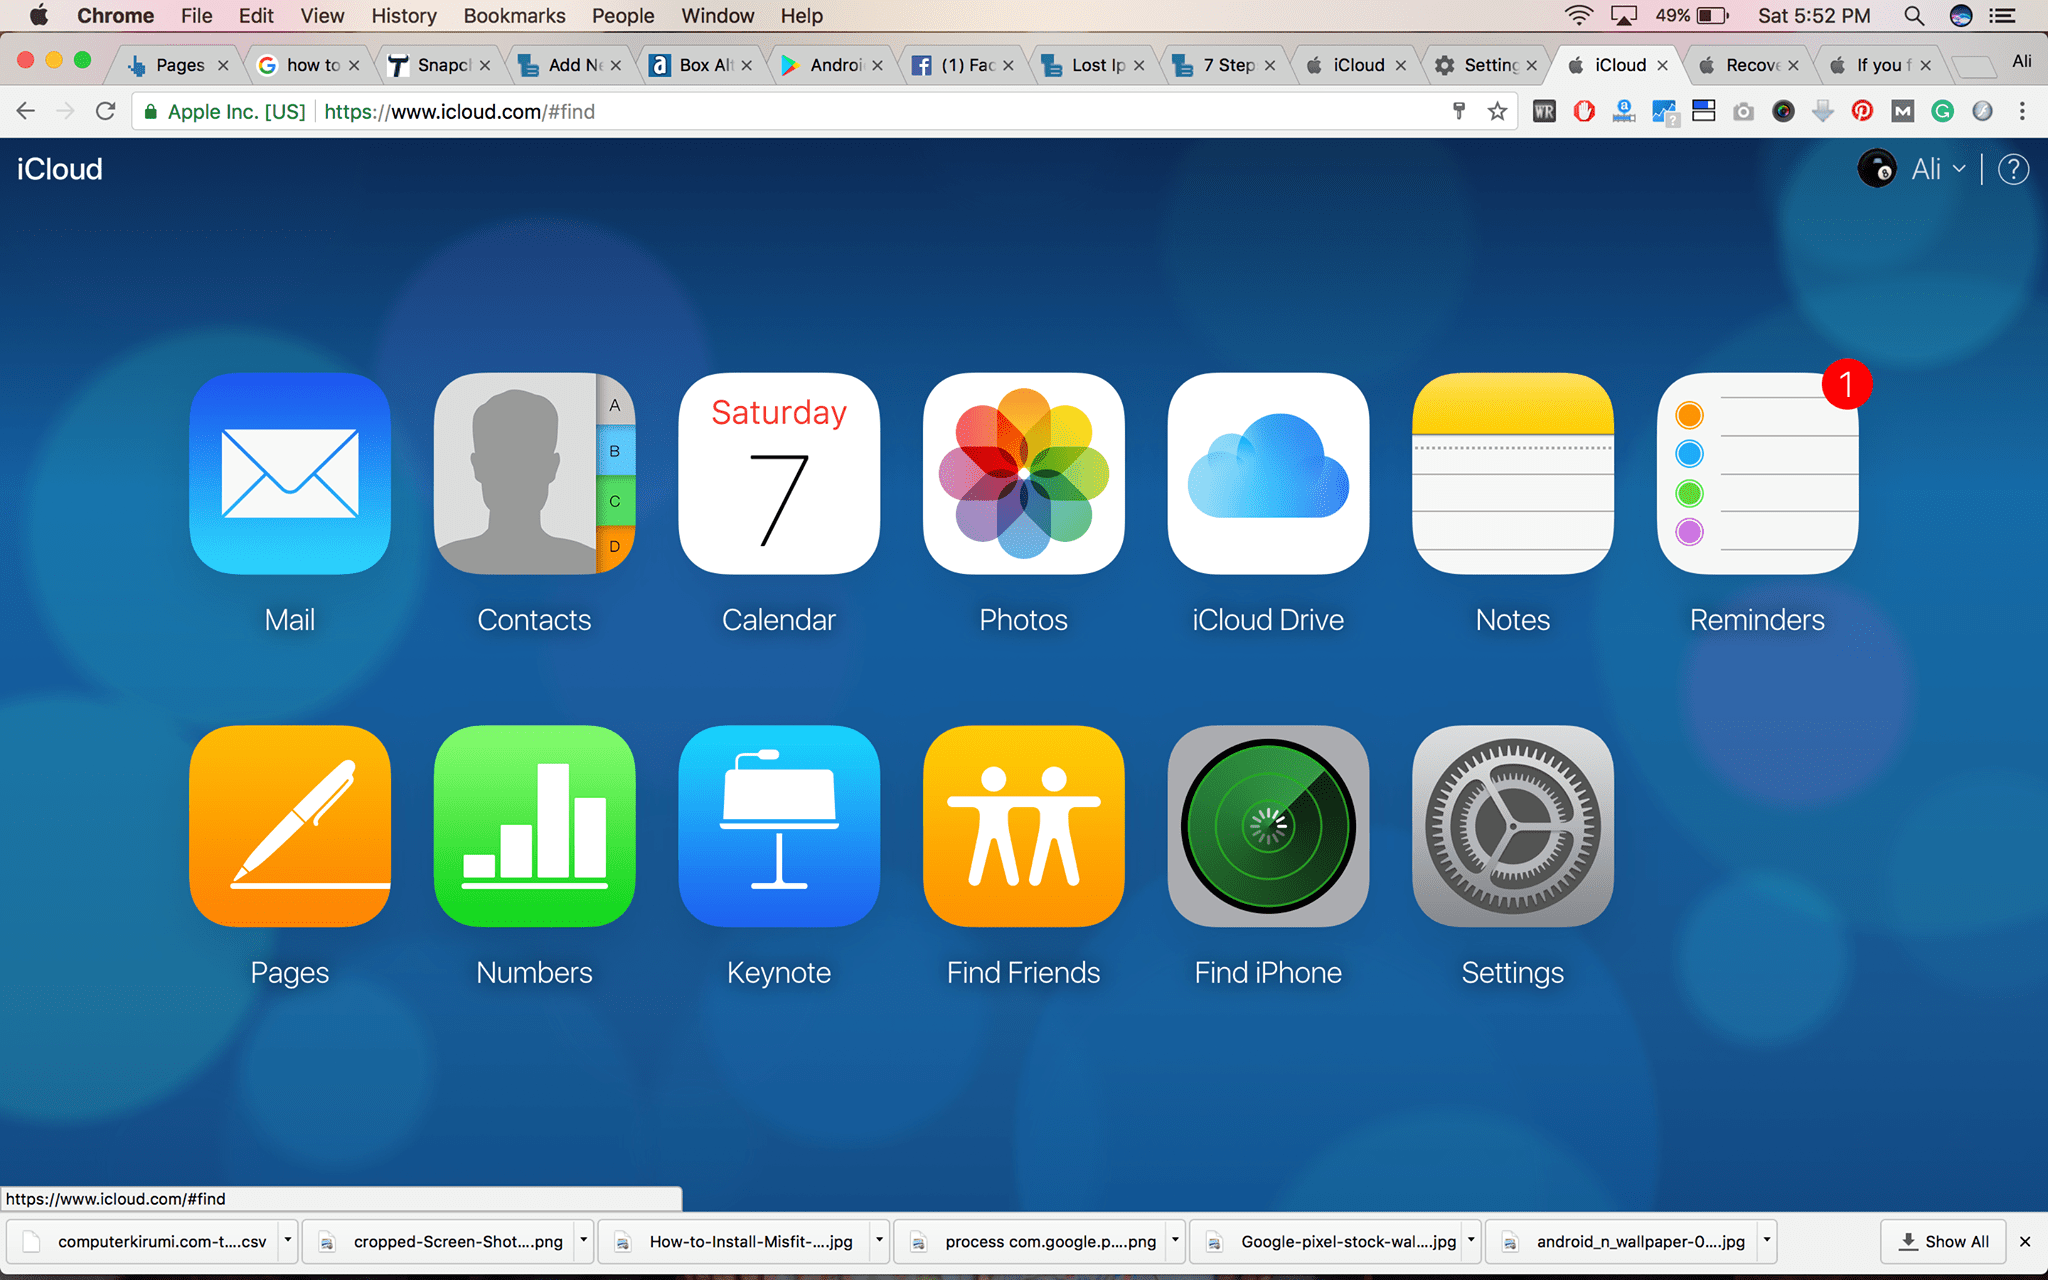The width and height of the screenshot is (2048, 1280).
Task: Expand the Ali account dropdown
Action: (1937, 169)
